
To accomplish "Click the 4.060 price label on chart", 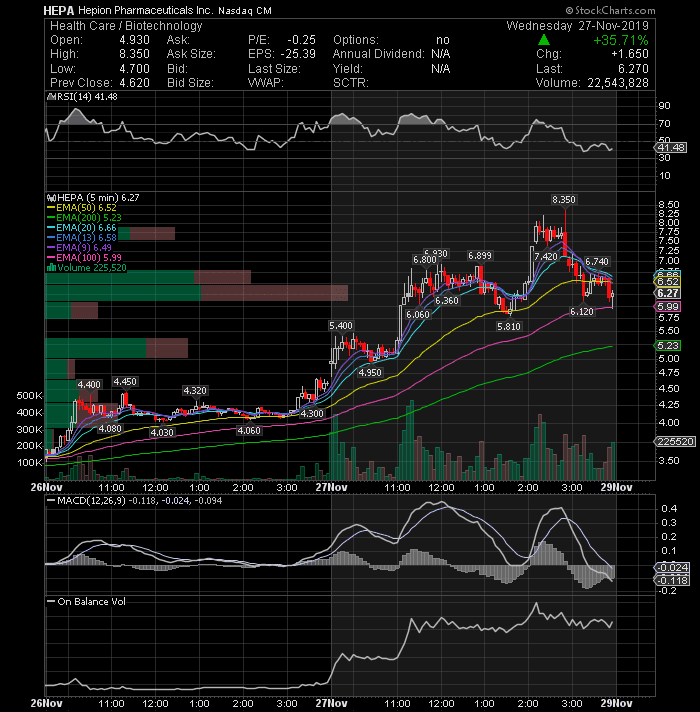I will [249, 431].
